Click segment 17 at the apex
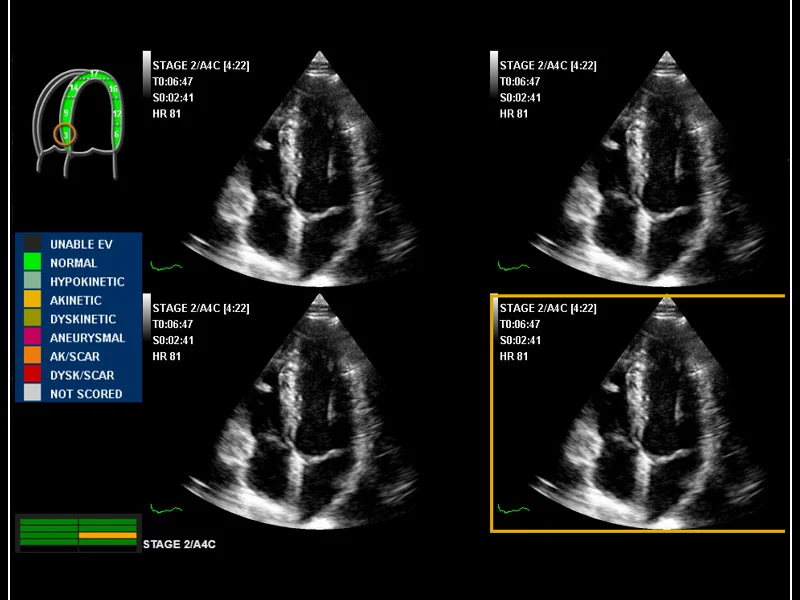Viewport: 800px width, 600px height. click(93, 74)
